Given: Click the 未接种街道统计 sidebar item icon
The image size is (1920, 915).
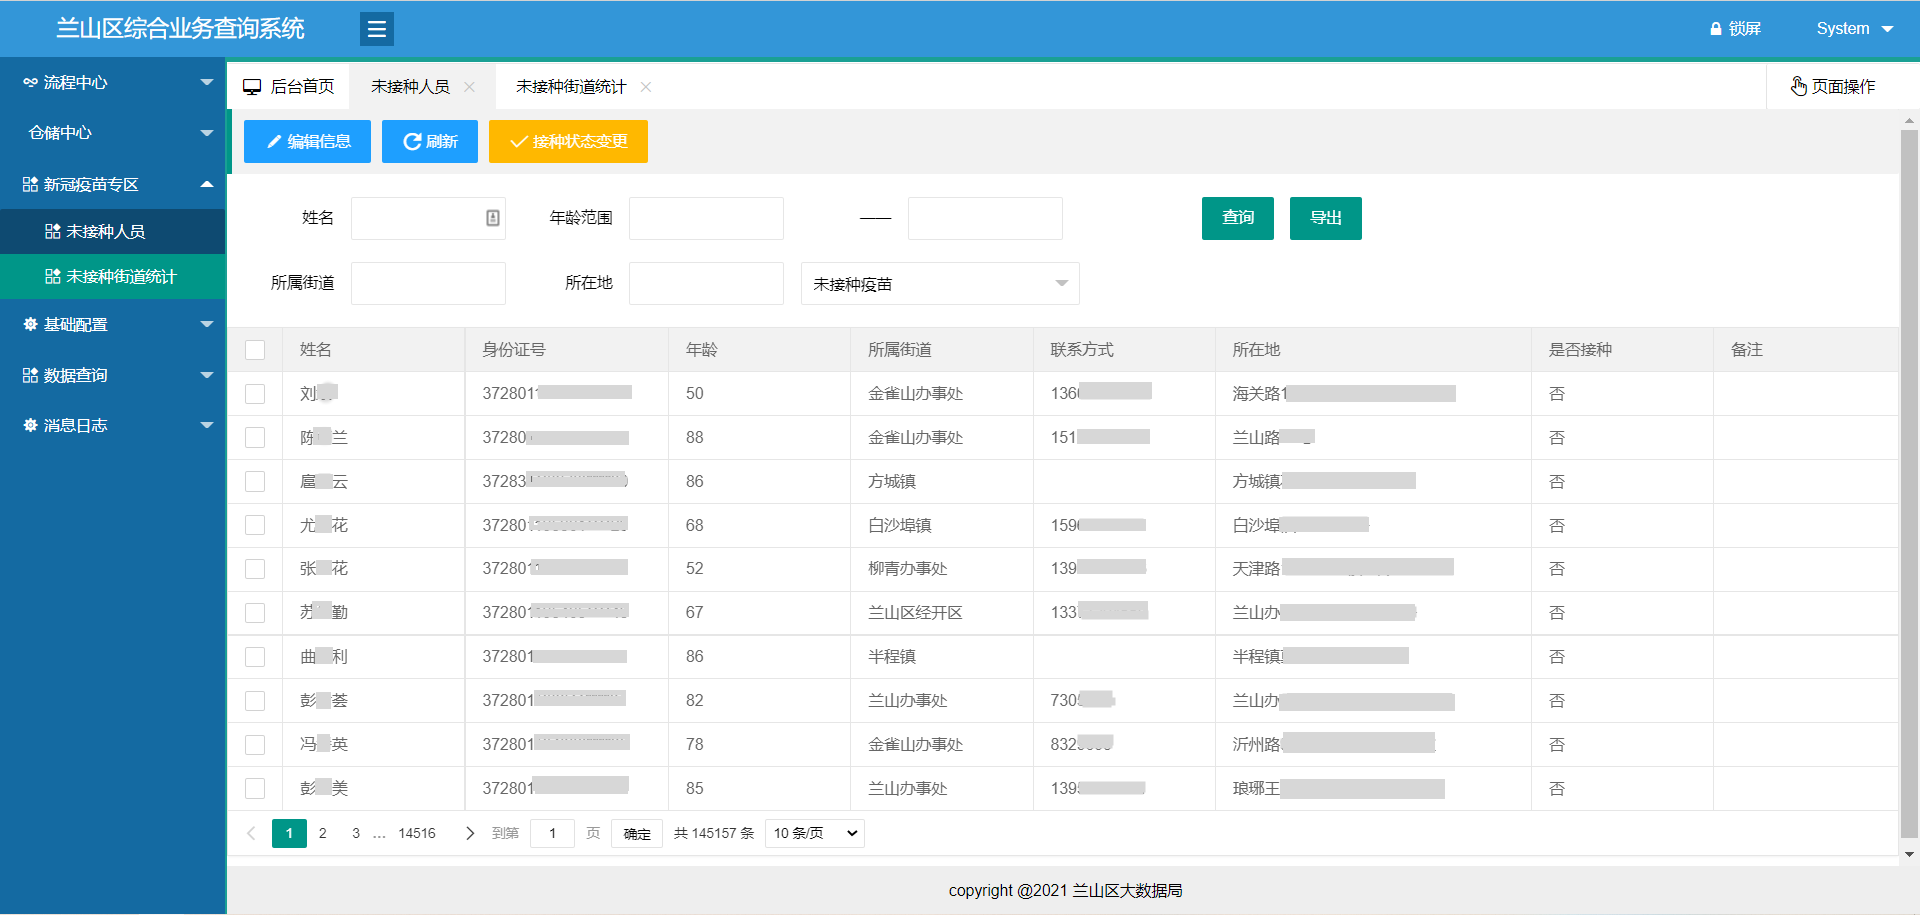Looking at the screenshot, I should (x=53, y=276).
